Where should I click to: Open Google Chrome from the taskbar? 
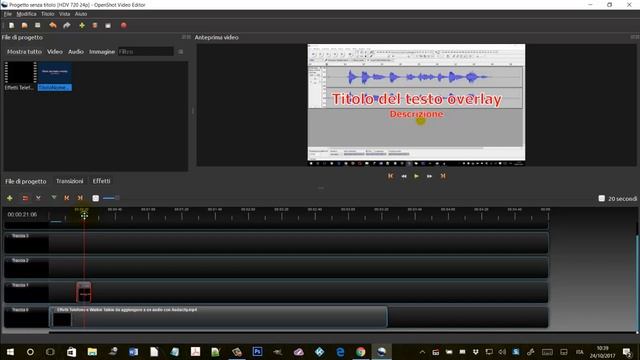[360, 351]
